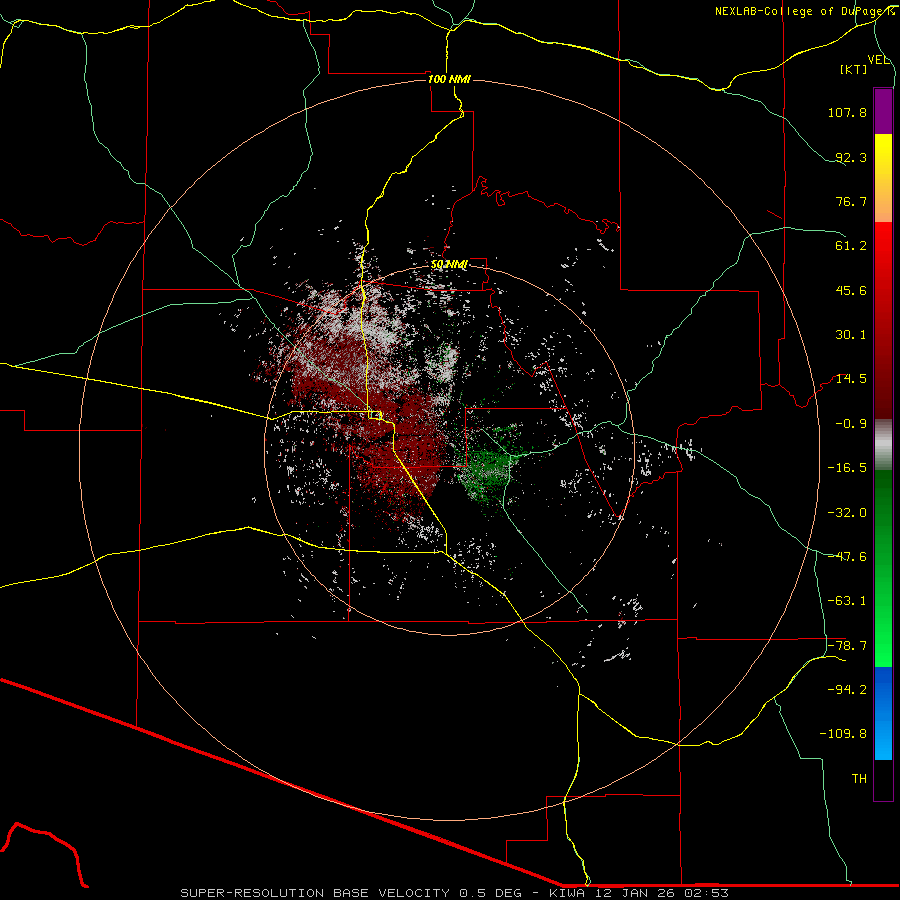This screenshot has height=900, width=900.
Task: Click the VEL legend title
Action: [x=878, y=59]
